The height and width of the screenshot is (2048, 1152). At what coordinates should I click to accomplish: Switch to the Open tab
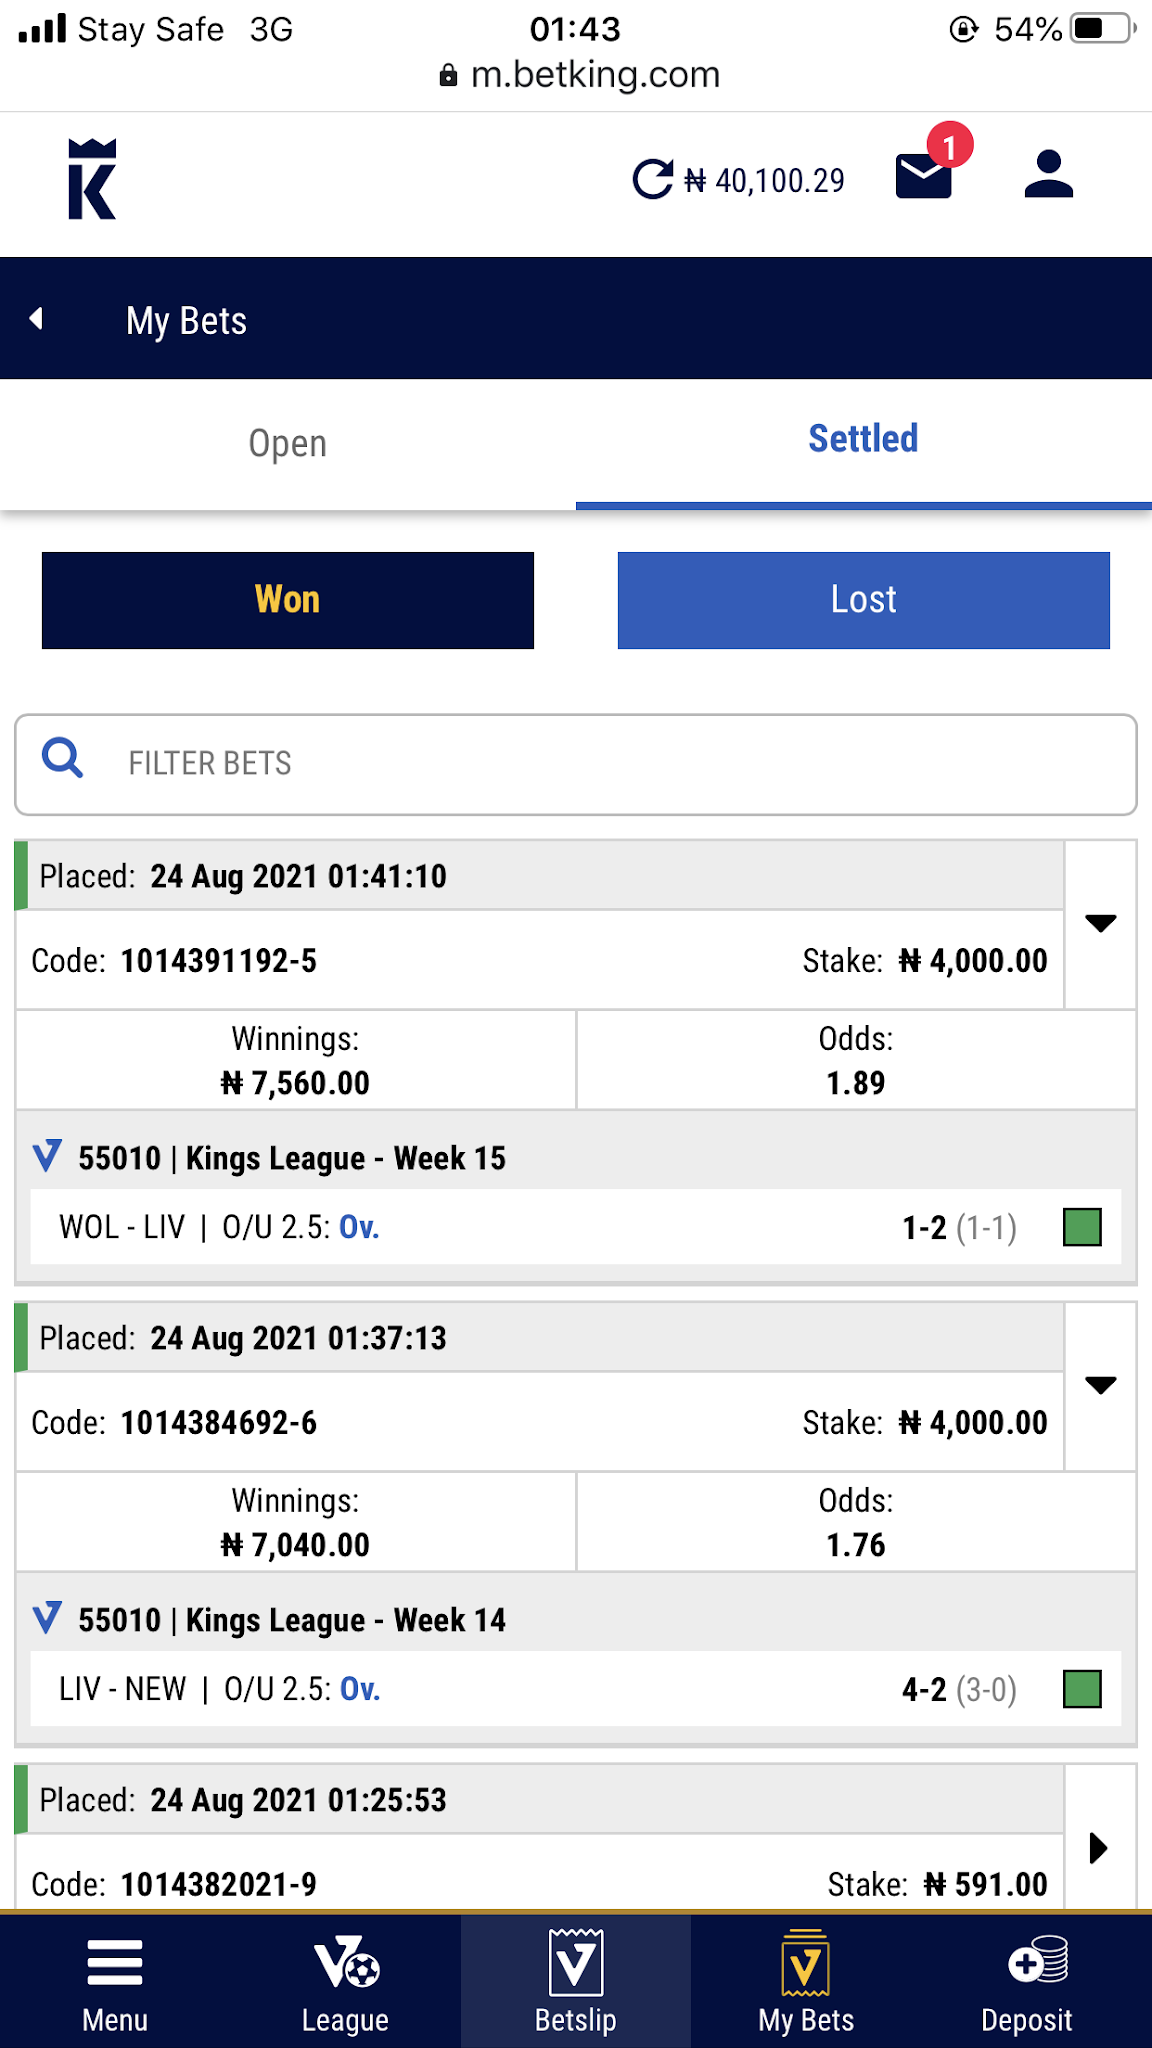coord(288,444)
